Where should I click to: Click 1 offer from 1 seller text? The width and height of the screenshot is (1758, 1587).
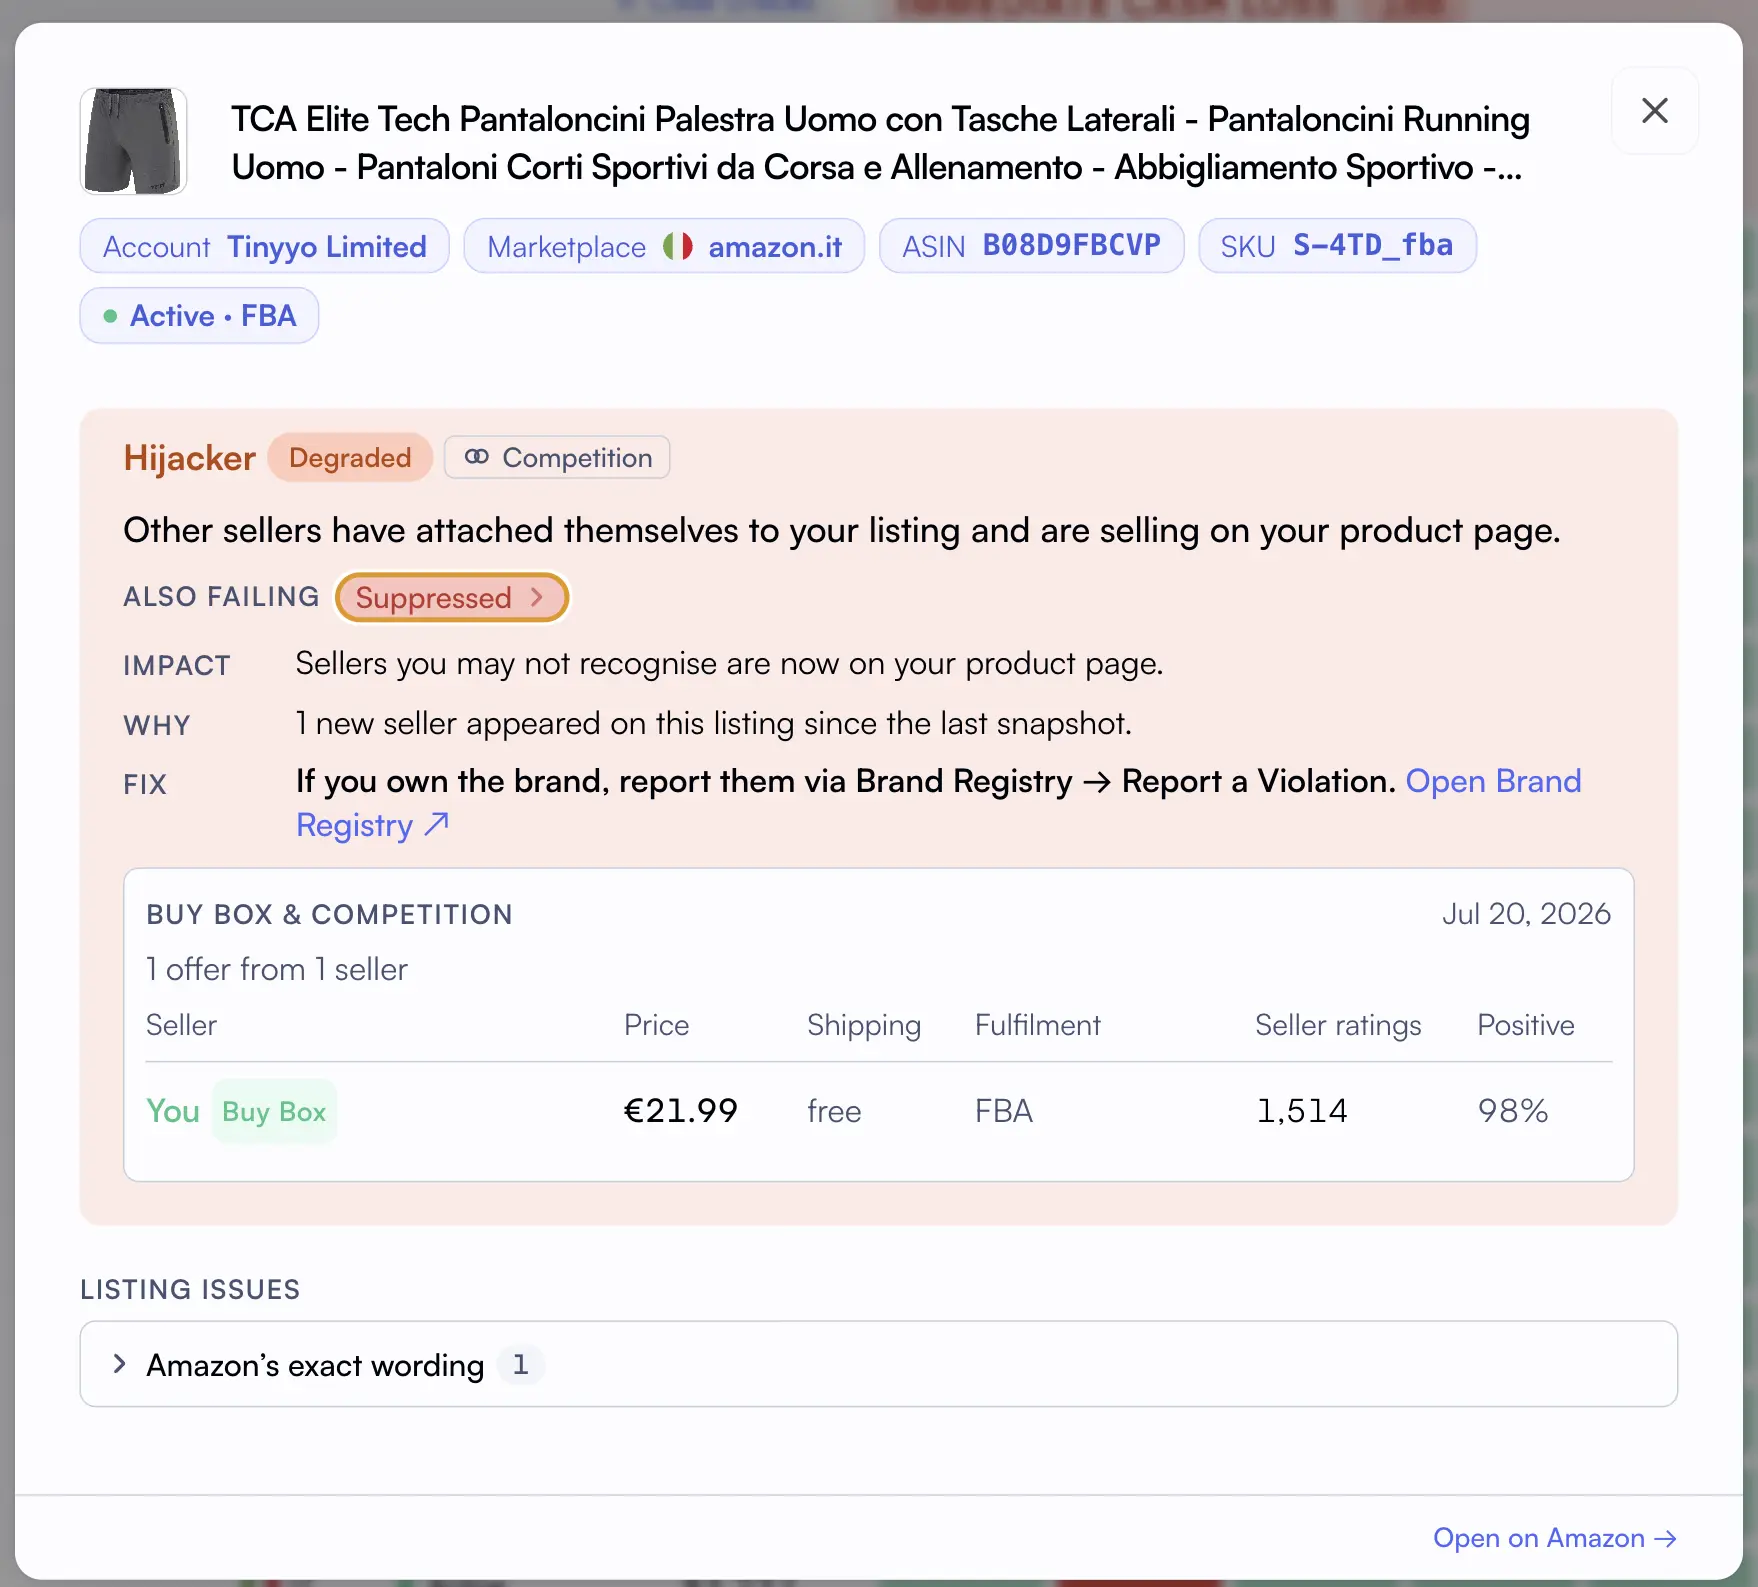[x=277, y=969]
